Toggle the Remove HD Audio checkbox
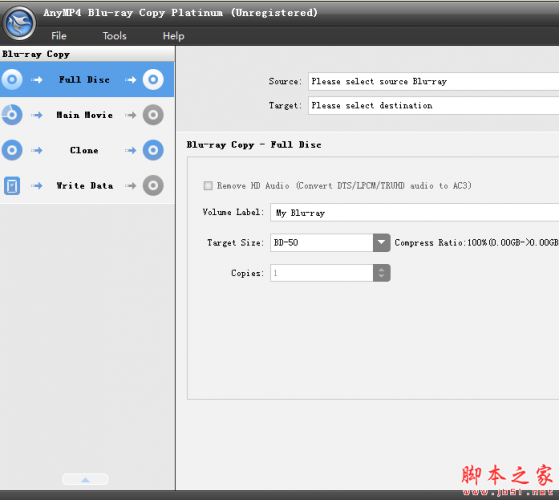559x500 pixels. (208, 186)
